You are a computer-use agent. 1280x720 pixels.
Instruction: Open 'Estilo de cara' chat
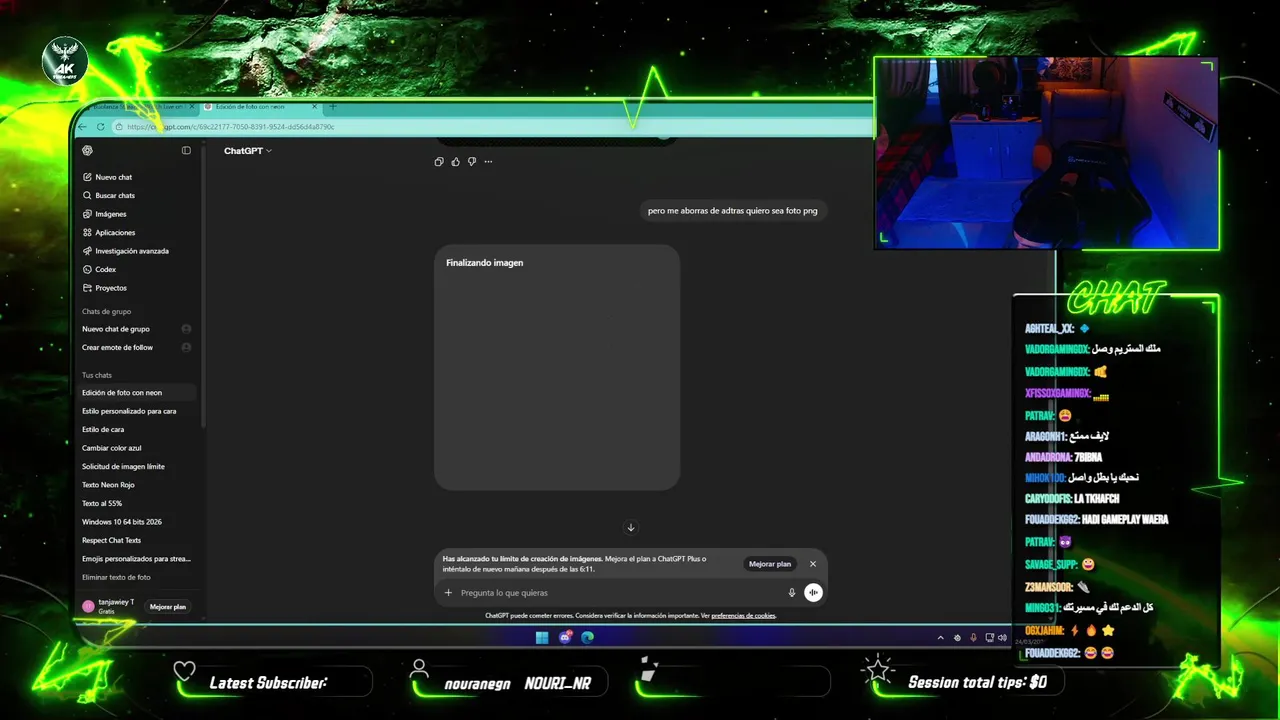pyautogui.click(x=138, y=430)
